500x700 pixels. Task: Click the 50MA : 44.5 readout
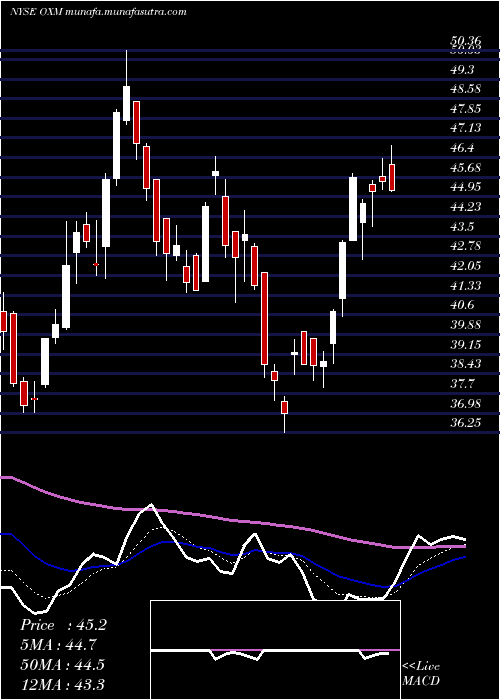tap(62, 664)
